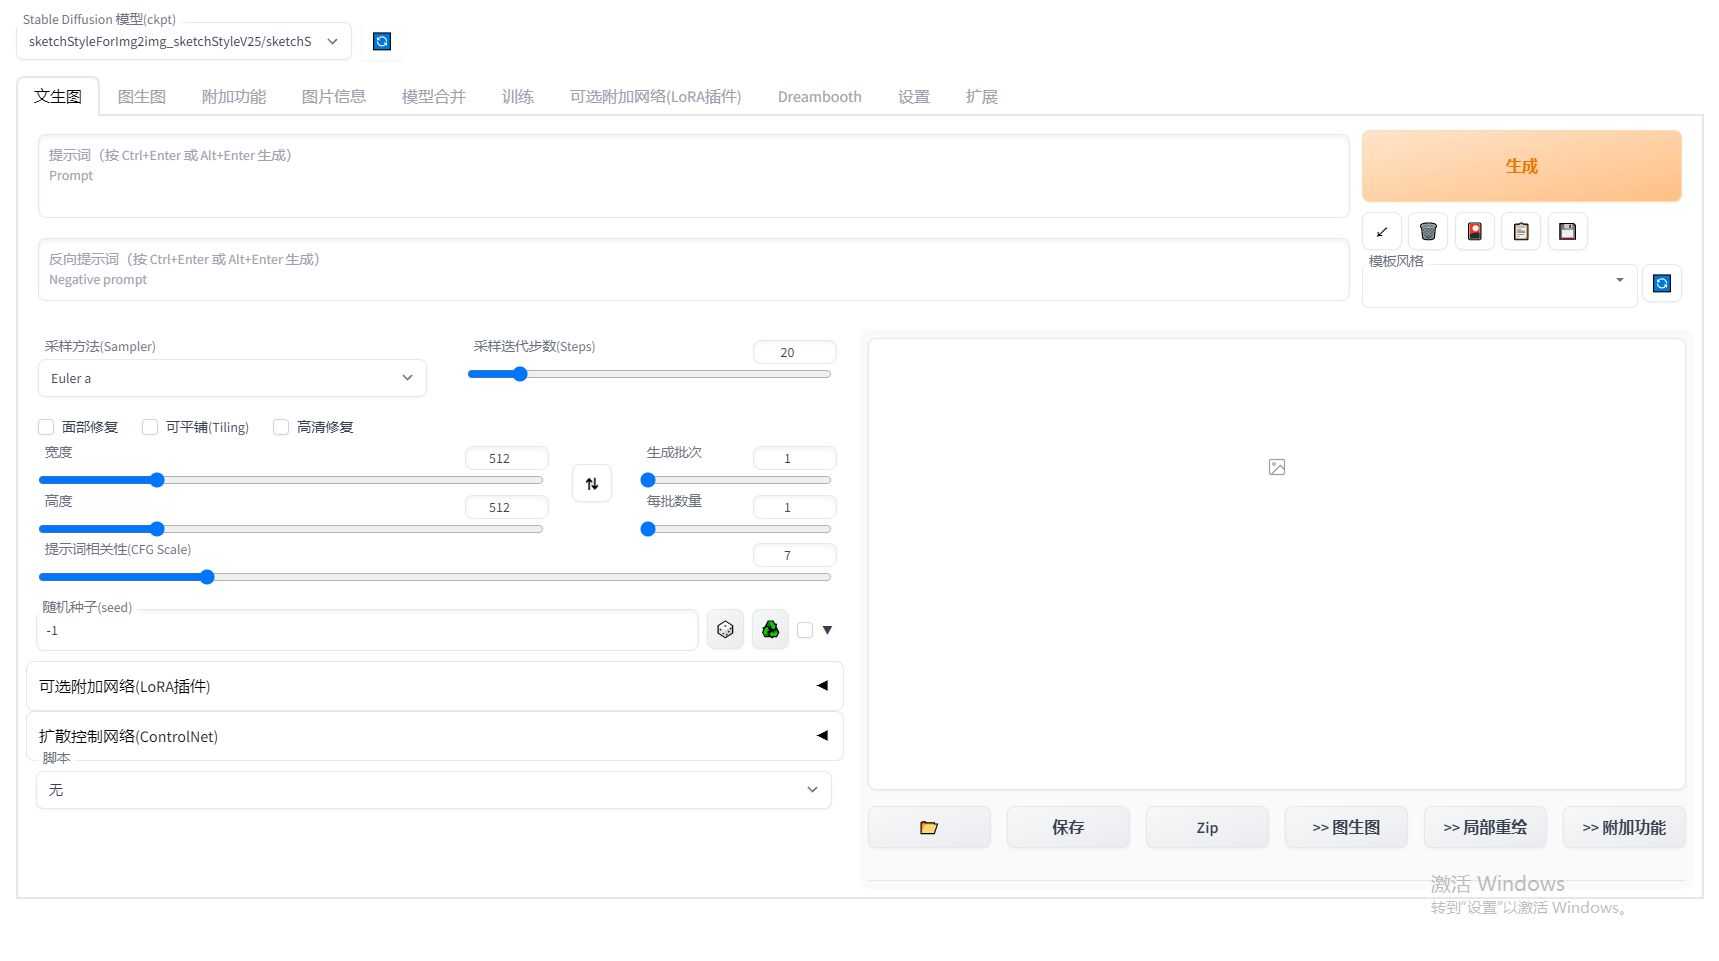The image size is (1719, 961).
Task: Click the arrow icon to read prompt parameters
Action: coord(1381,231)
